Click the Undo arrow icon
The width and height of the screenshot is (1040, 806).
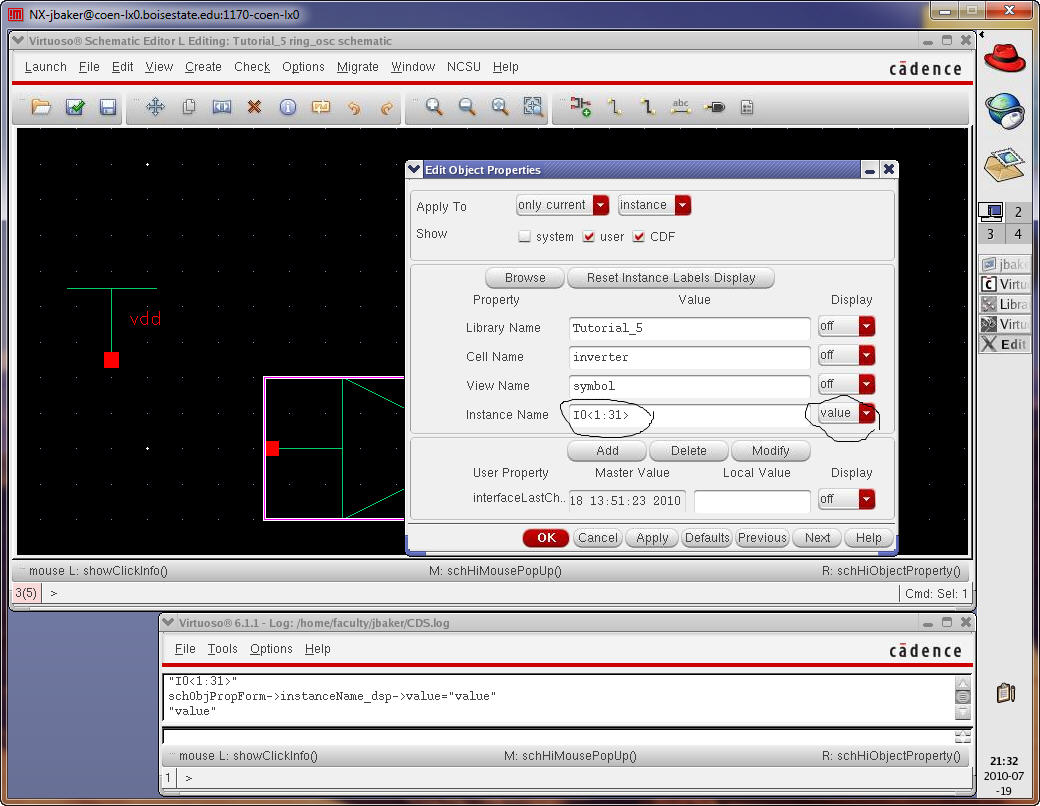pos(353,107)
